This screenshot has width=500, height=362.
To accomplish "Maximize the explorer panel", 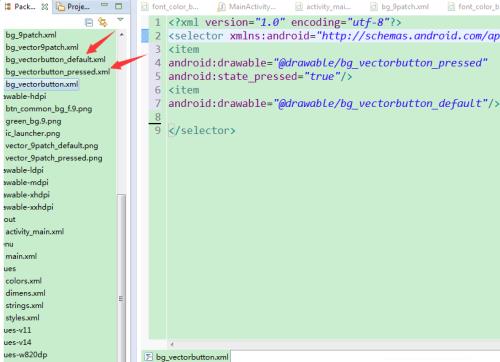I will [x=118, y=6].
